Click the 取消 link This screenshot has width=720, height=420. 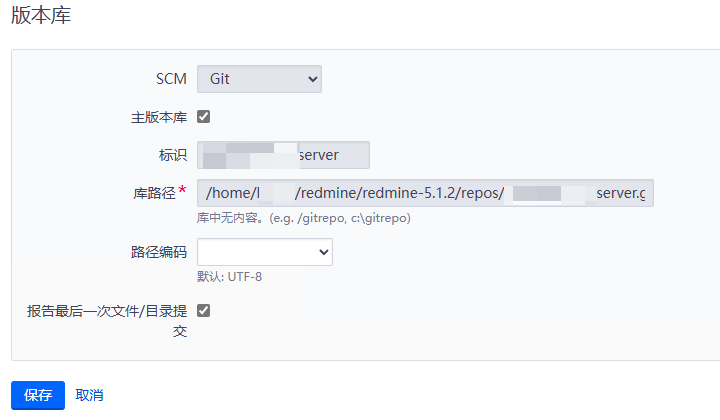[89, 395]
